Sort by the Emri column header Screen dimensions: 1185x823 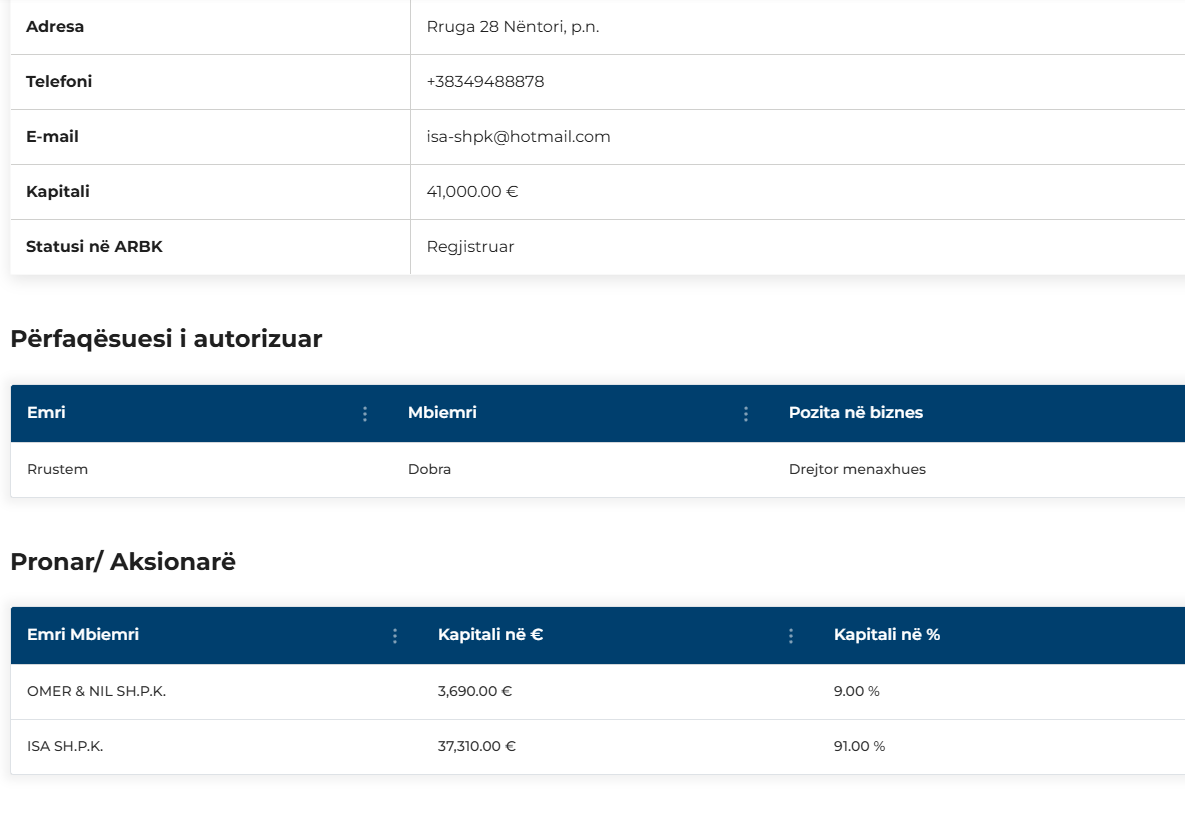pos(46,412)
